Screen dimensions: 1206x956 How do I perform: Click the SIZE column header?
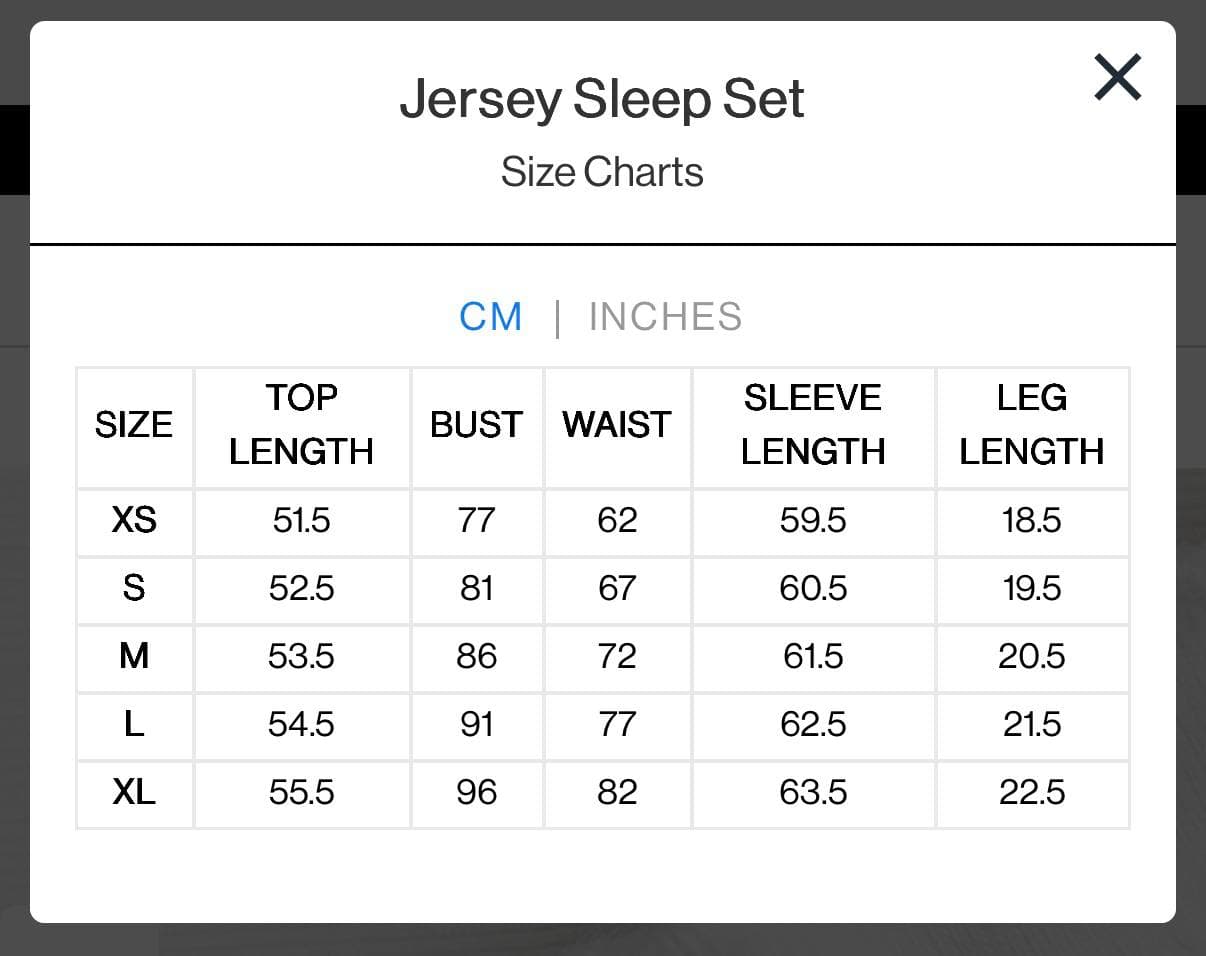click(134, 425)
